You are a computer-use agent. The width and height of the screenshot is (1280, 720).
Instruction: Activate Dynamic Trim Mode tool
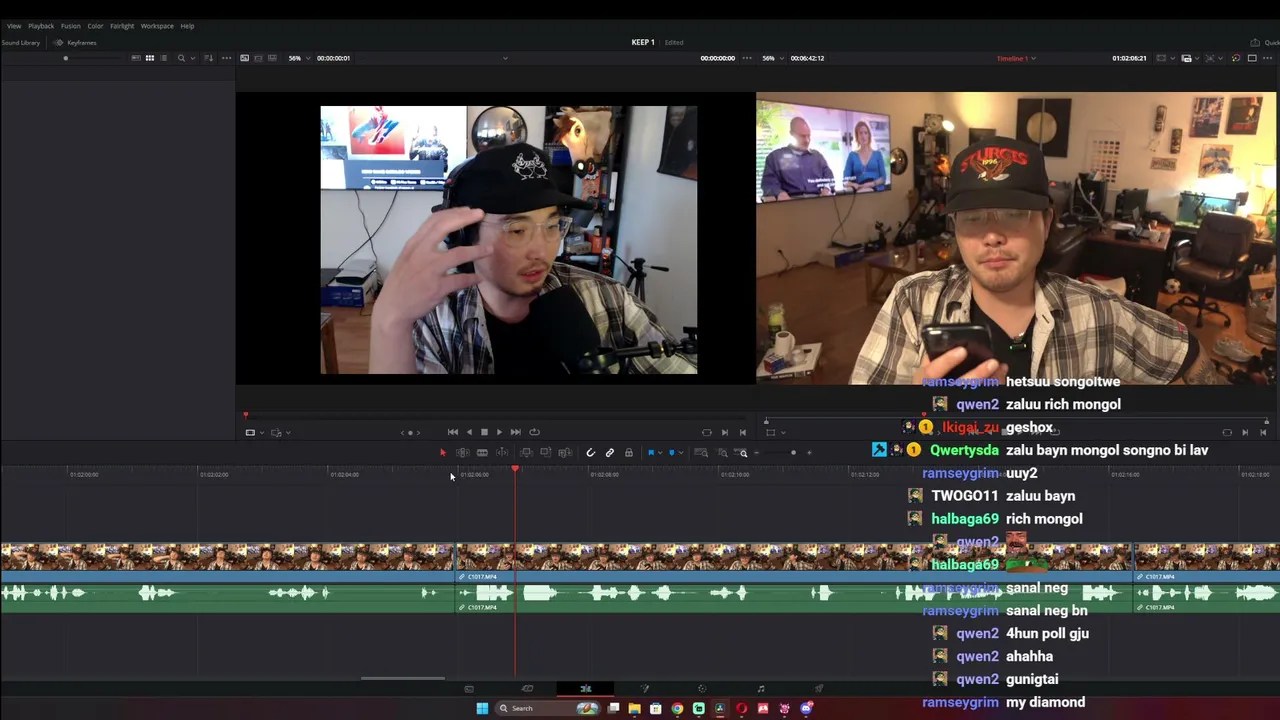click(x=482, y=453)
